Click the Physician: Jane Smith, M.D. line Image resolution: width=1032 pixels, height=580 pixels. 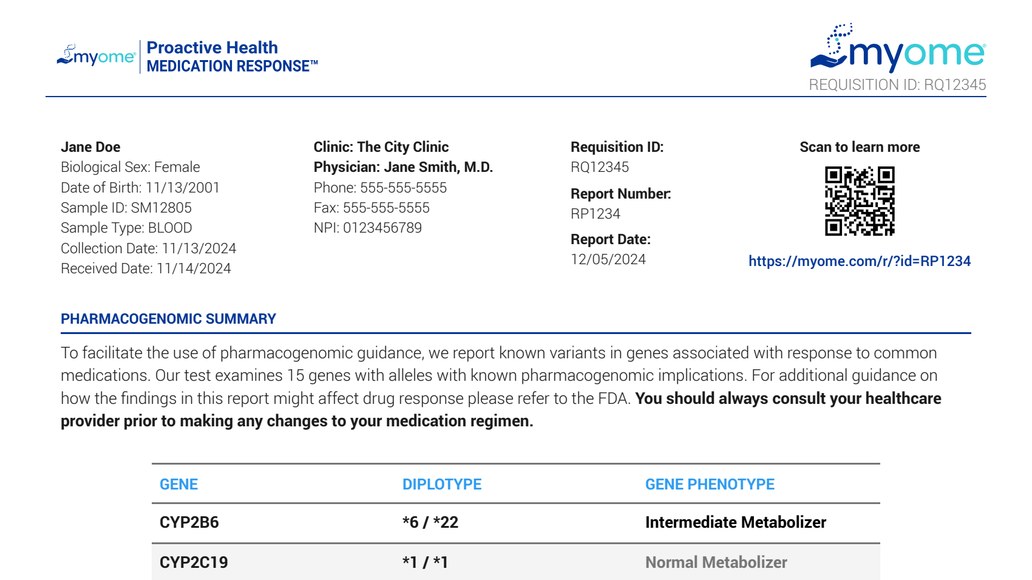(403, 167)
